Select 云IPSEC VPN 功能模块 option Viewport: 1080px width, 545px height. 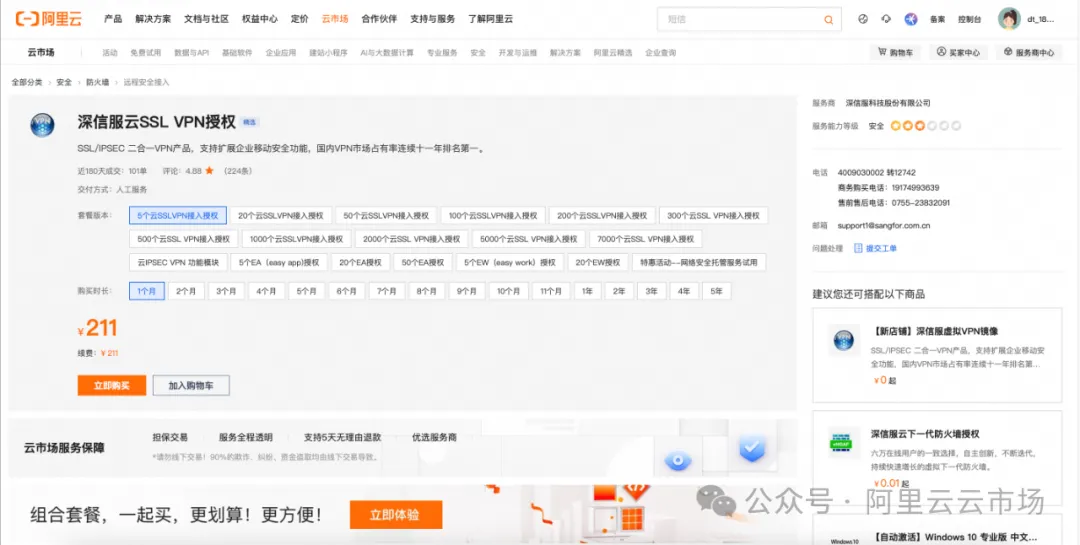click(178, 263)
